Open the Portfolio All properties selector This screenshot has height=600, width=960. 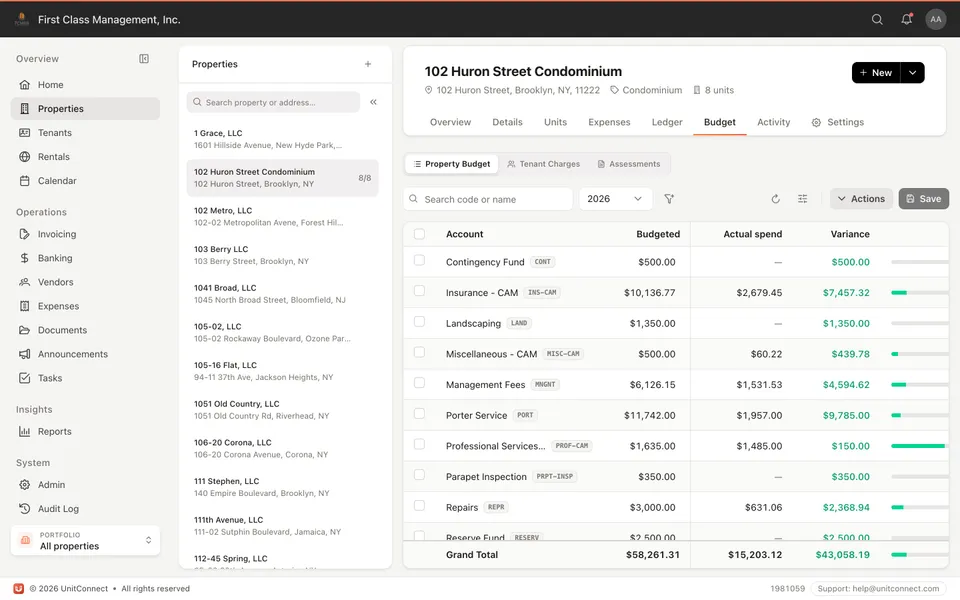85,541
